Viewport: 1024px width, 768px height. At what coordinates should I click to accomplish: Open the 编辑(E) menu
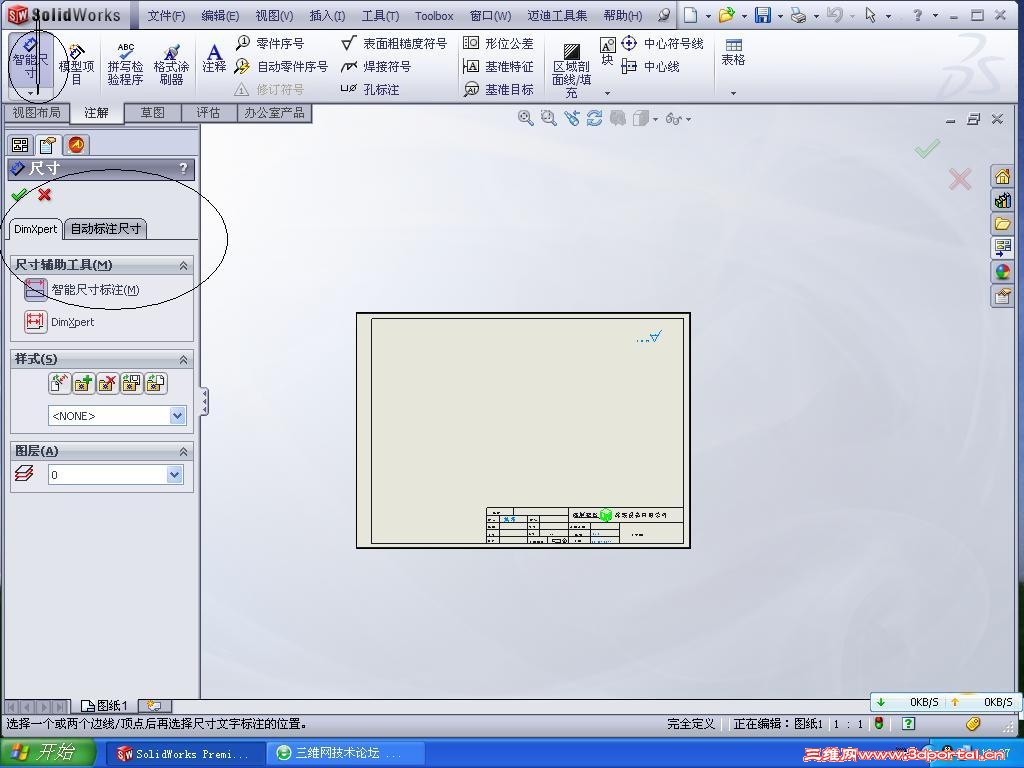click(x=220, y=15)
